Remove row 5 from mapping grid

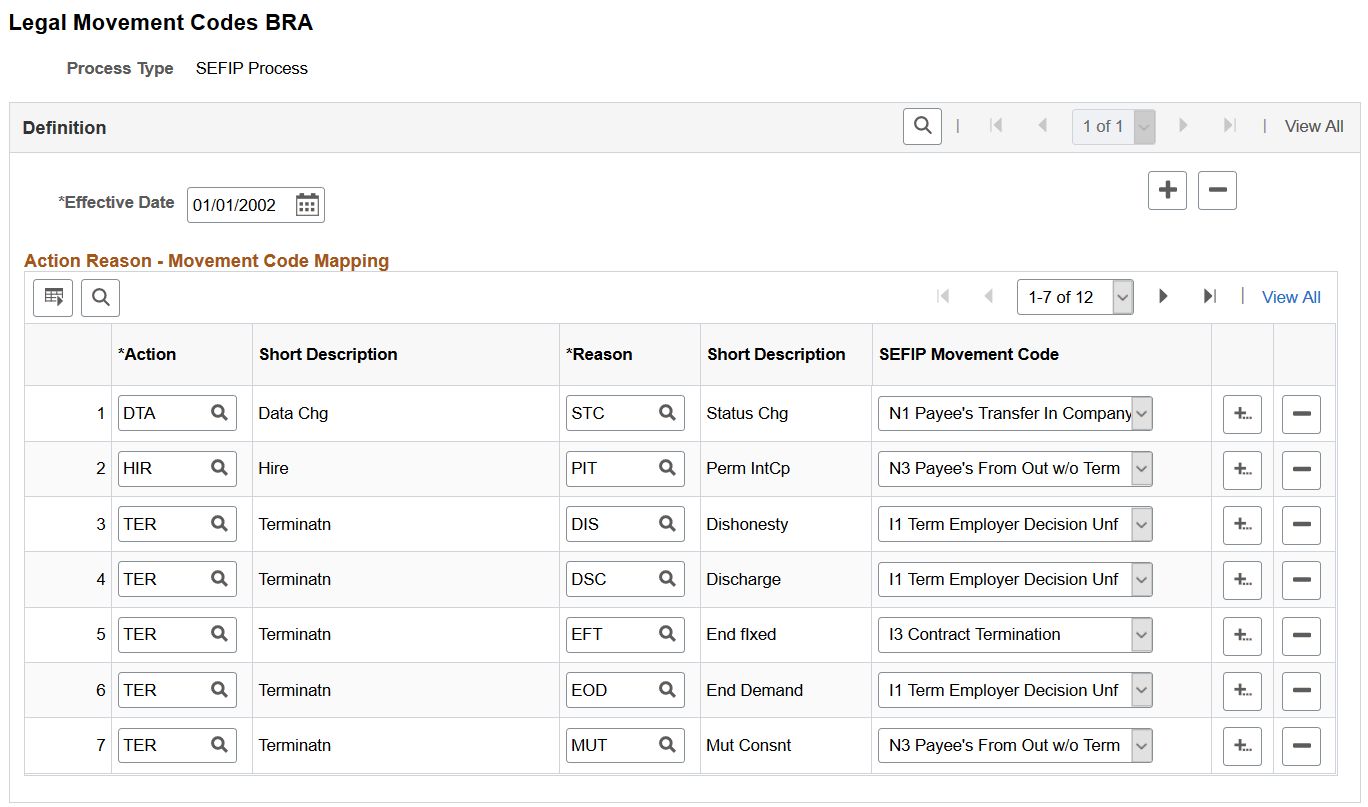(x=1301, y=635)
